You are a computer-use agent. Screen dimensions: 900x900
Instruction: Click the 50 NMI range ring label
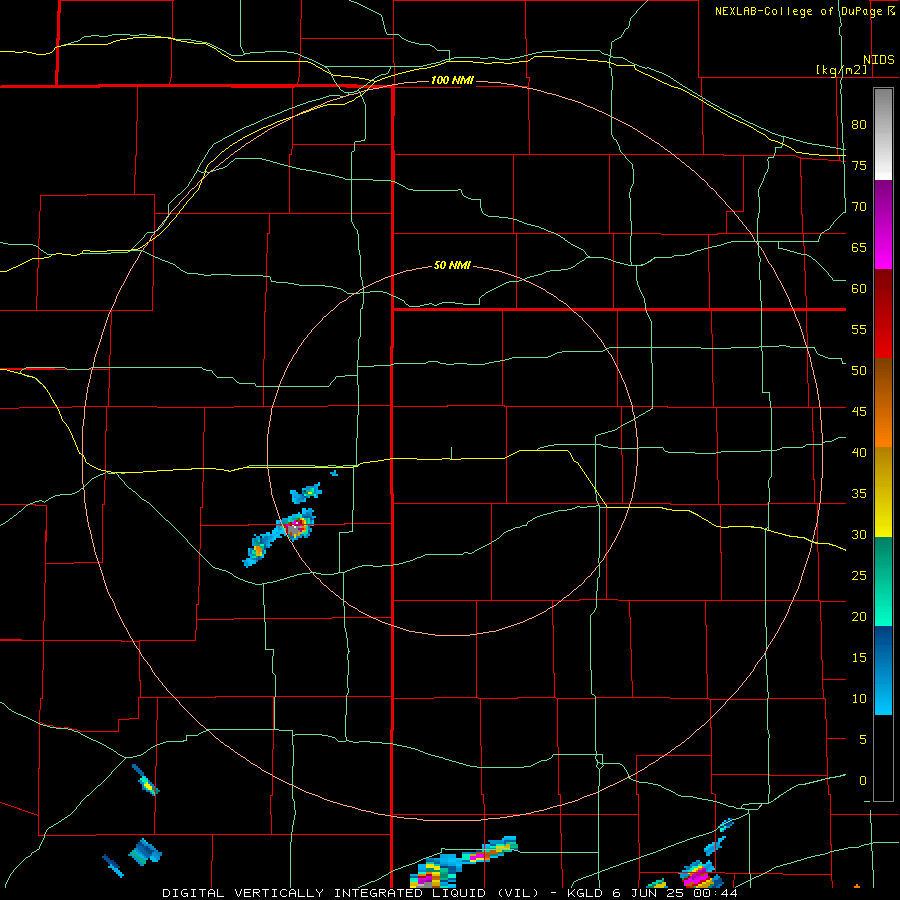452,265
